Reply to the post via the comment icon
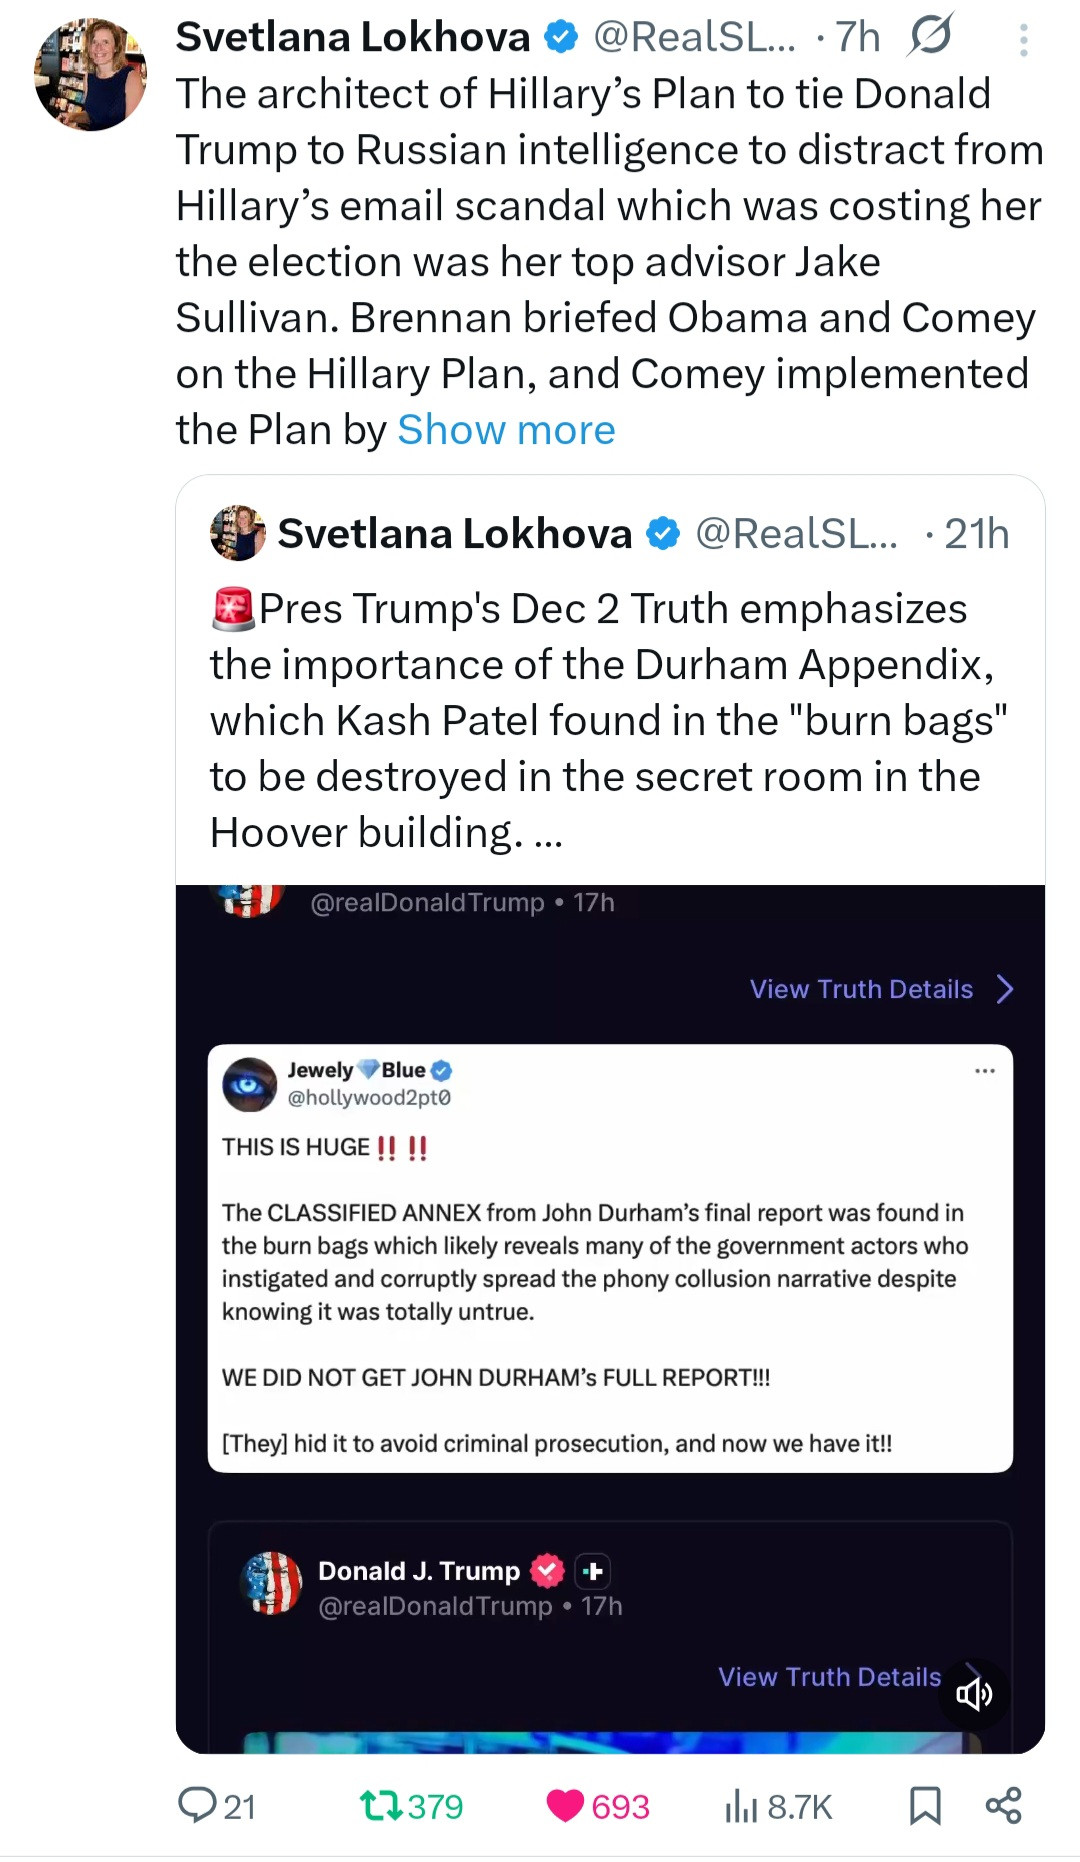 coord(197,1805)
